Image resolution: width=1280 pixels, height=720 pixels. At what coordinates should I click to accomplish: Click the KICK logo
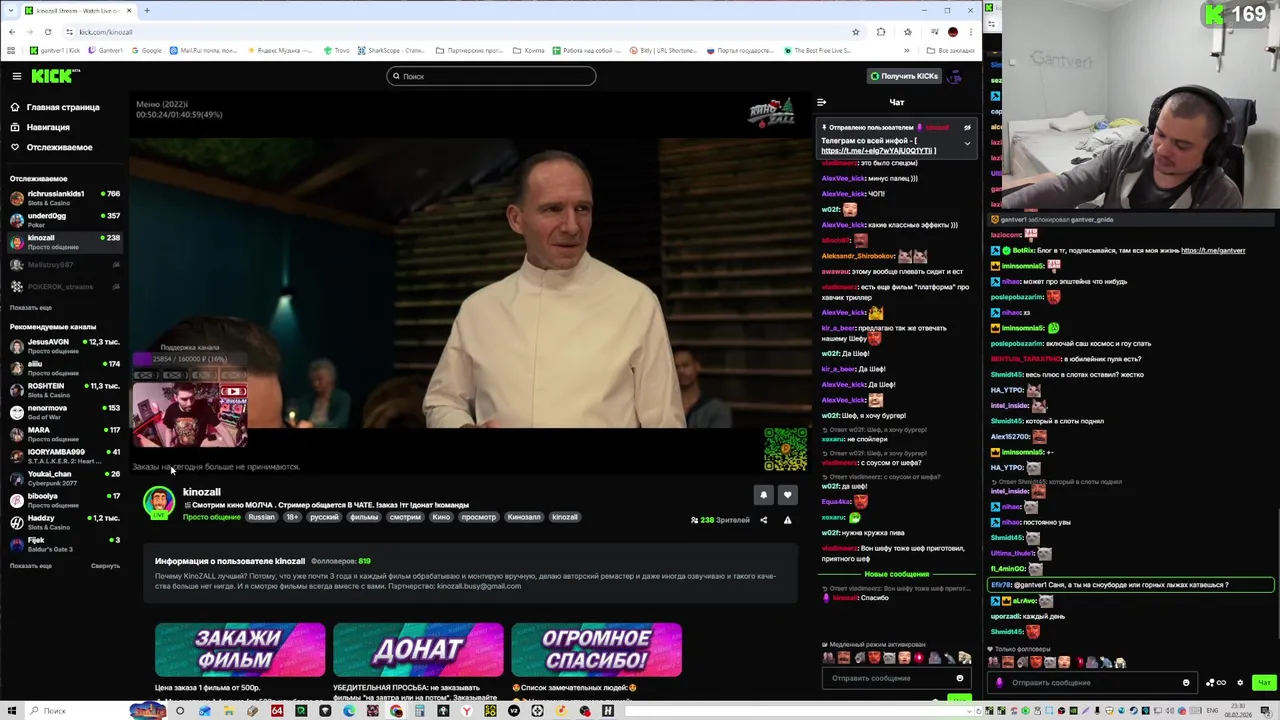[55, 76]
